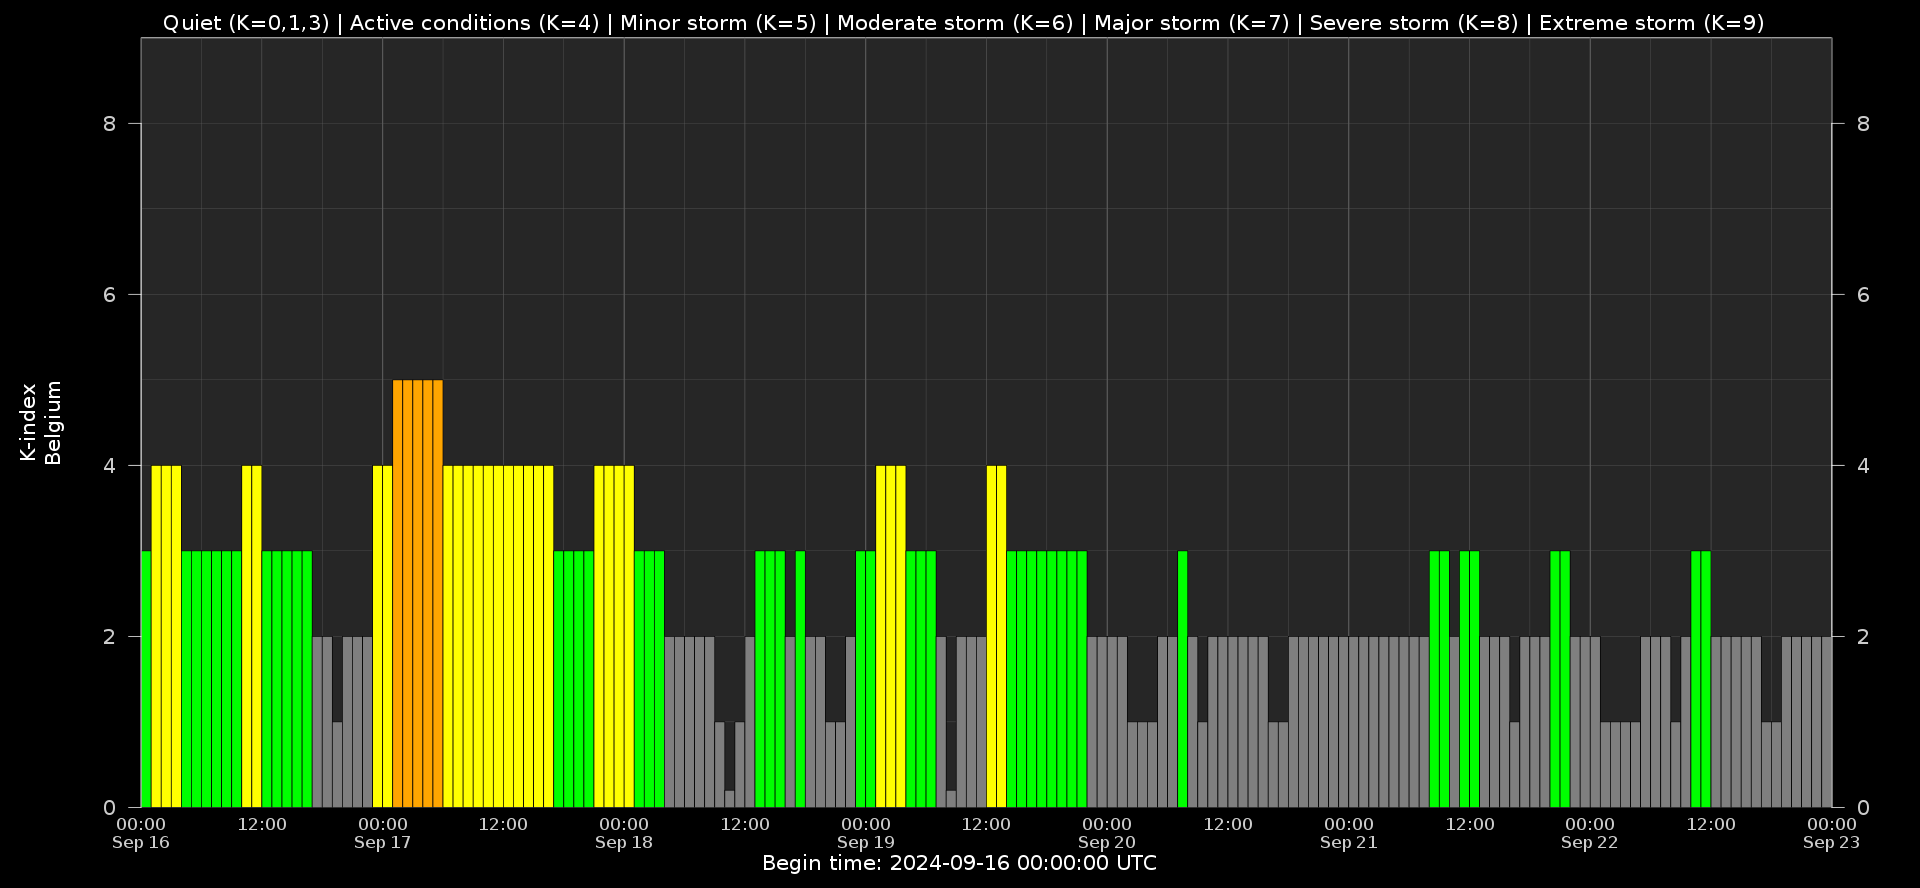
Task: Click the 'Severe storm (K=8)' legend text
Action: [1414, 23]
